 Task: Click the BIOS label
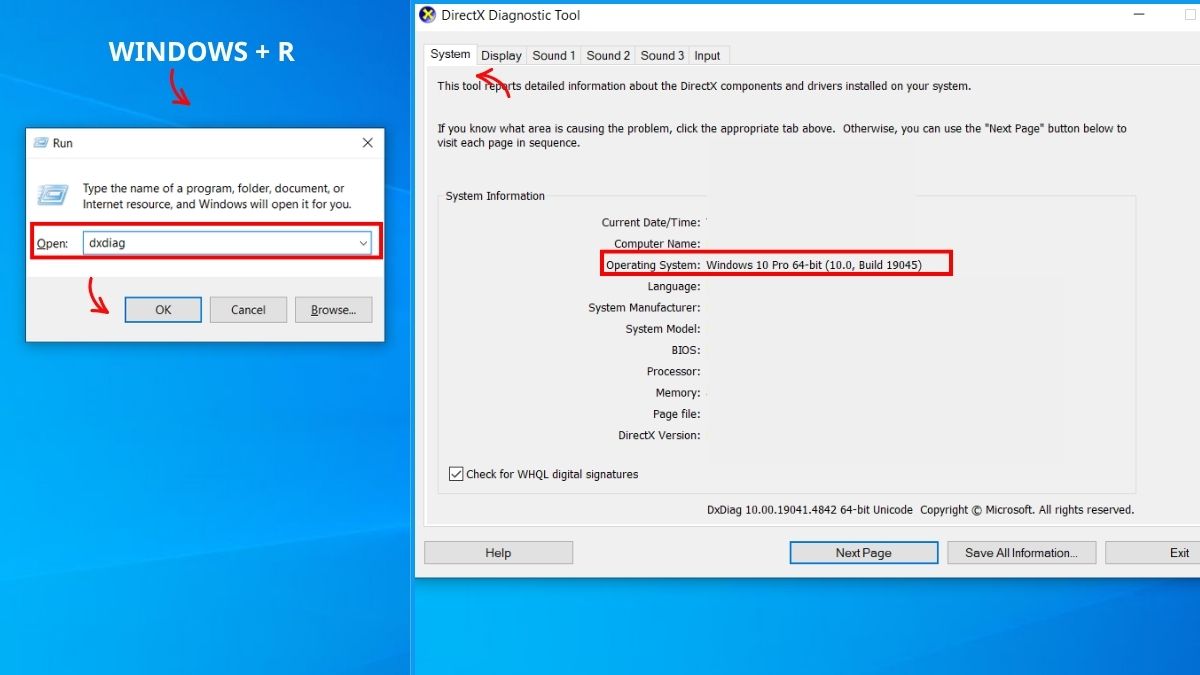click(686, 350)
